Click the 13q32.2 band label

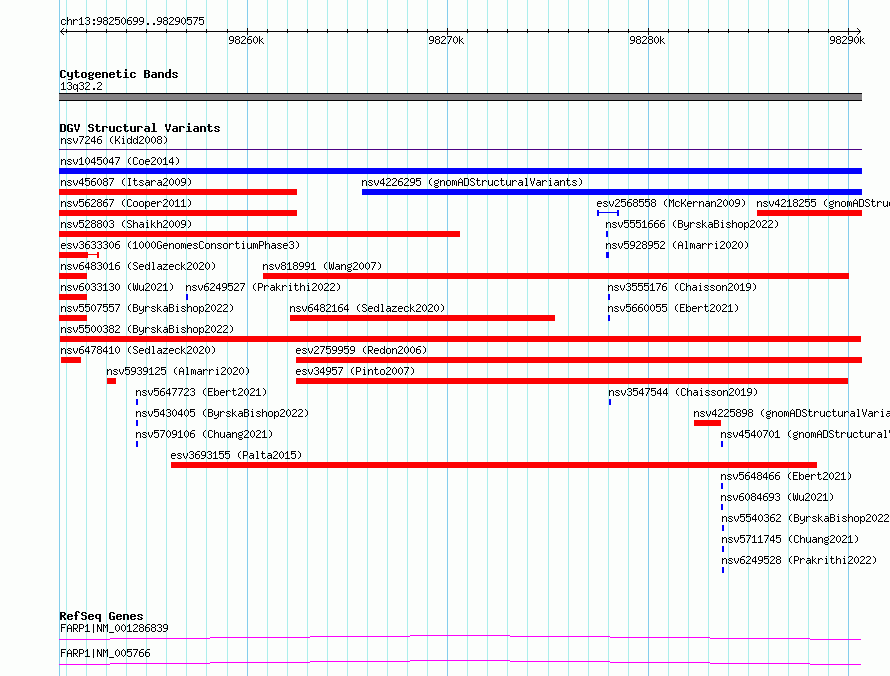click(x=81, y=86)
